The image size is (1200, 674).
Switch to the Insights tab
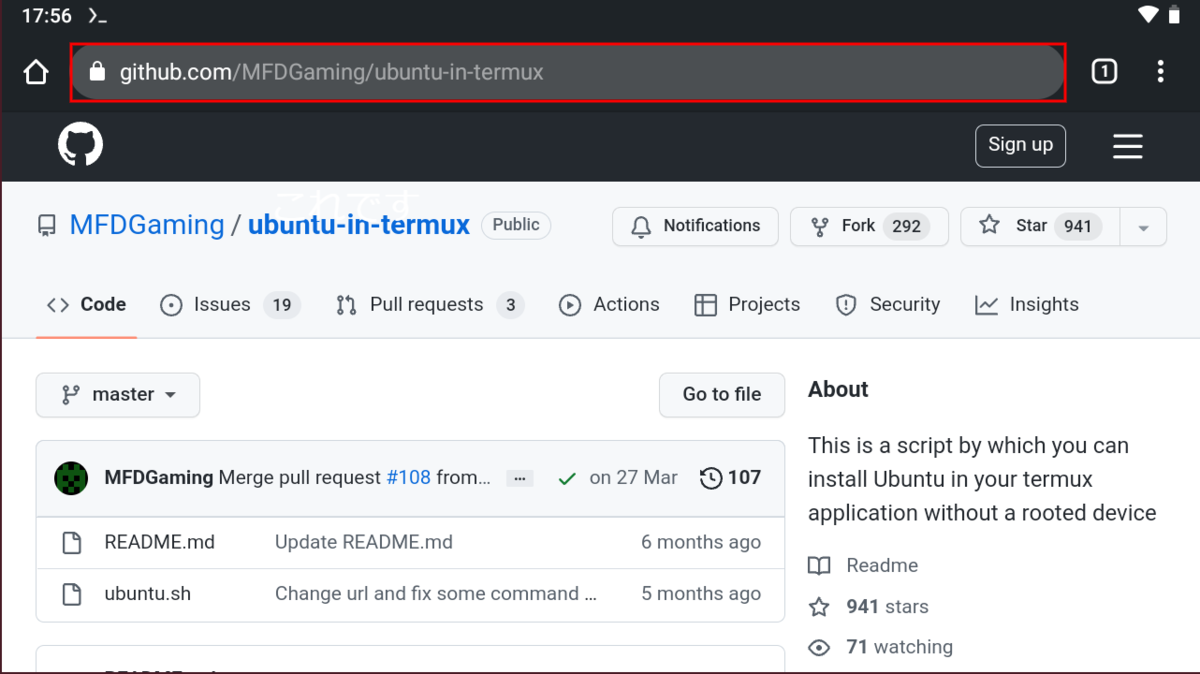(1027, 305)
